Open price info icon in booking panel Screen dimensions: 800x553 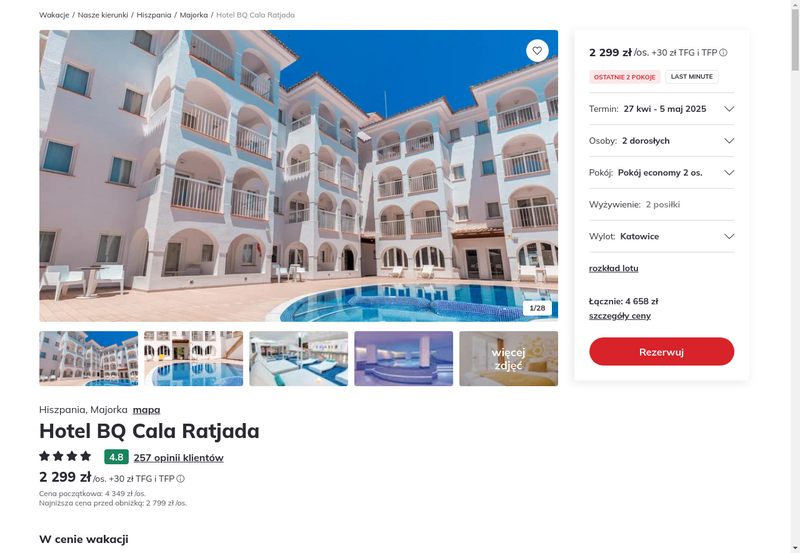click(723, 53)
